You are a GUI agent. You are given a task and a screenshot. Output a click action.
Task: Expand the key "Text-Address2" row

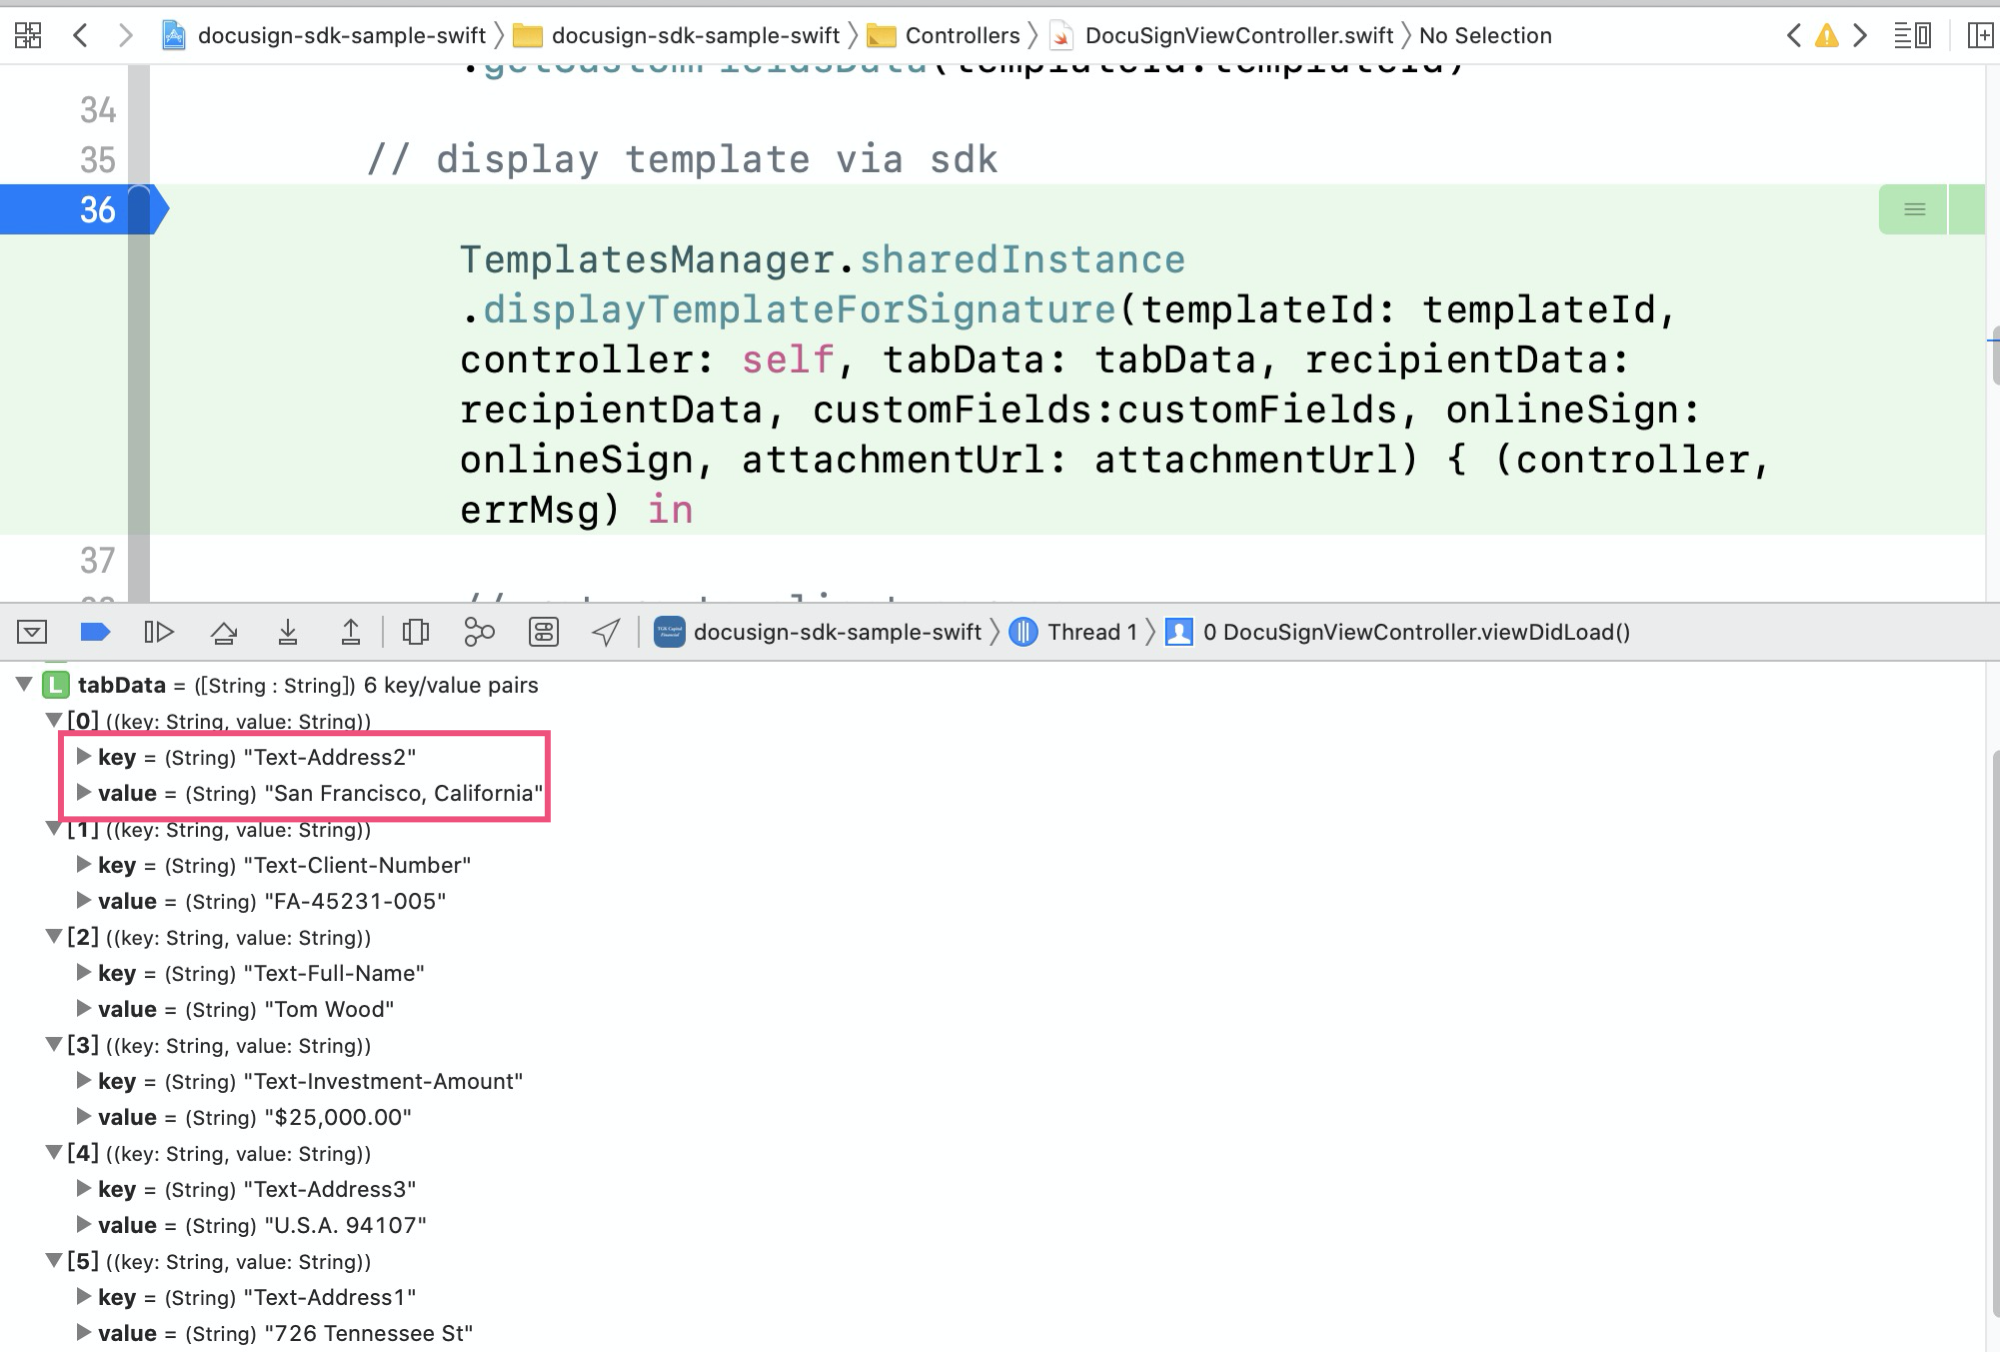[84, 757]
